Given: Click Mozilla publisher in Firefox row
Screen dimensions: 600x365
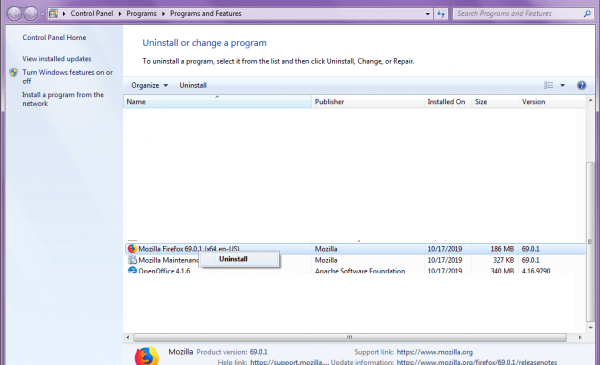Looking at the screenshot, I should click(326, 249).
